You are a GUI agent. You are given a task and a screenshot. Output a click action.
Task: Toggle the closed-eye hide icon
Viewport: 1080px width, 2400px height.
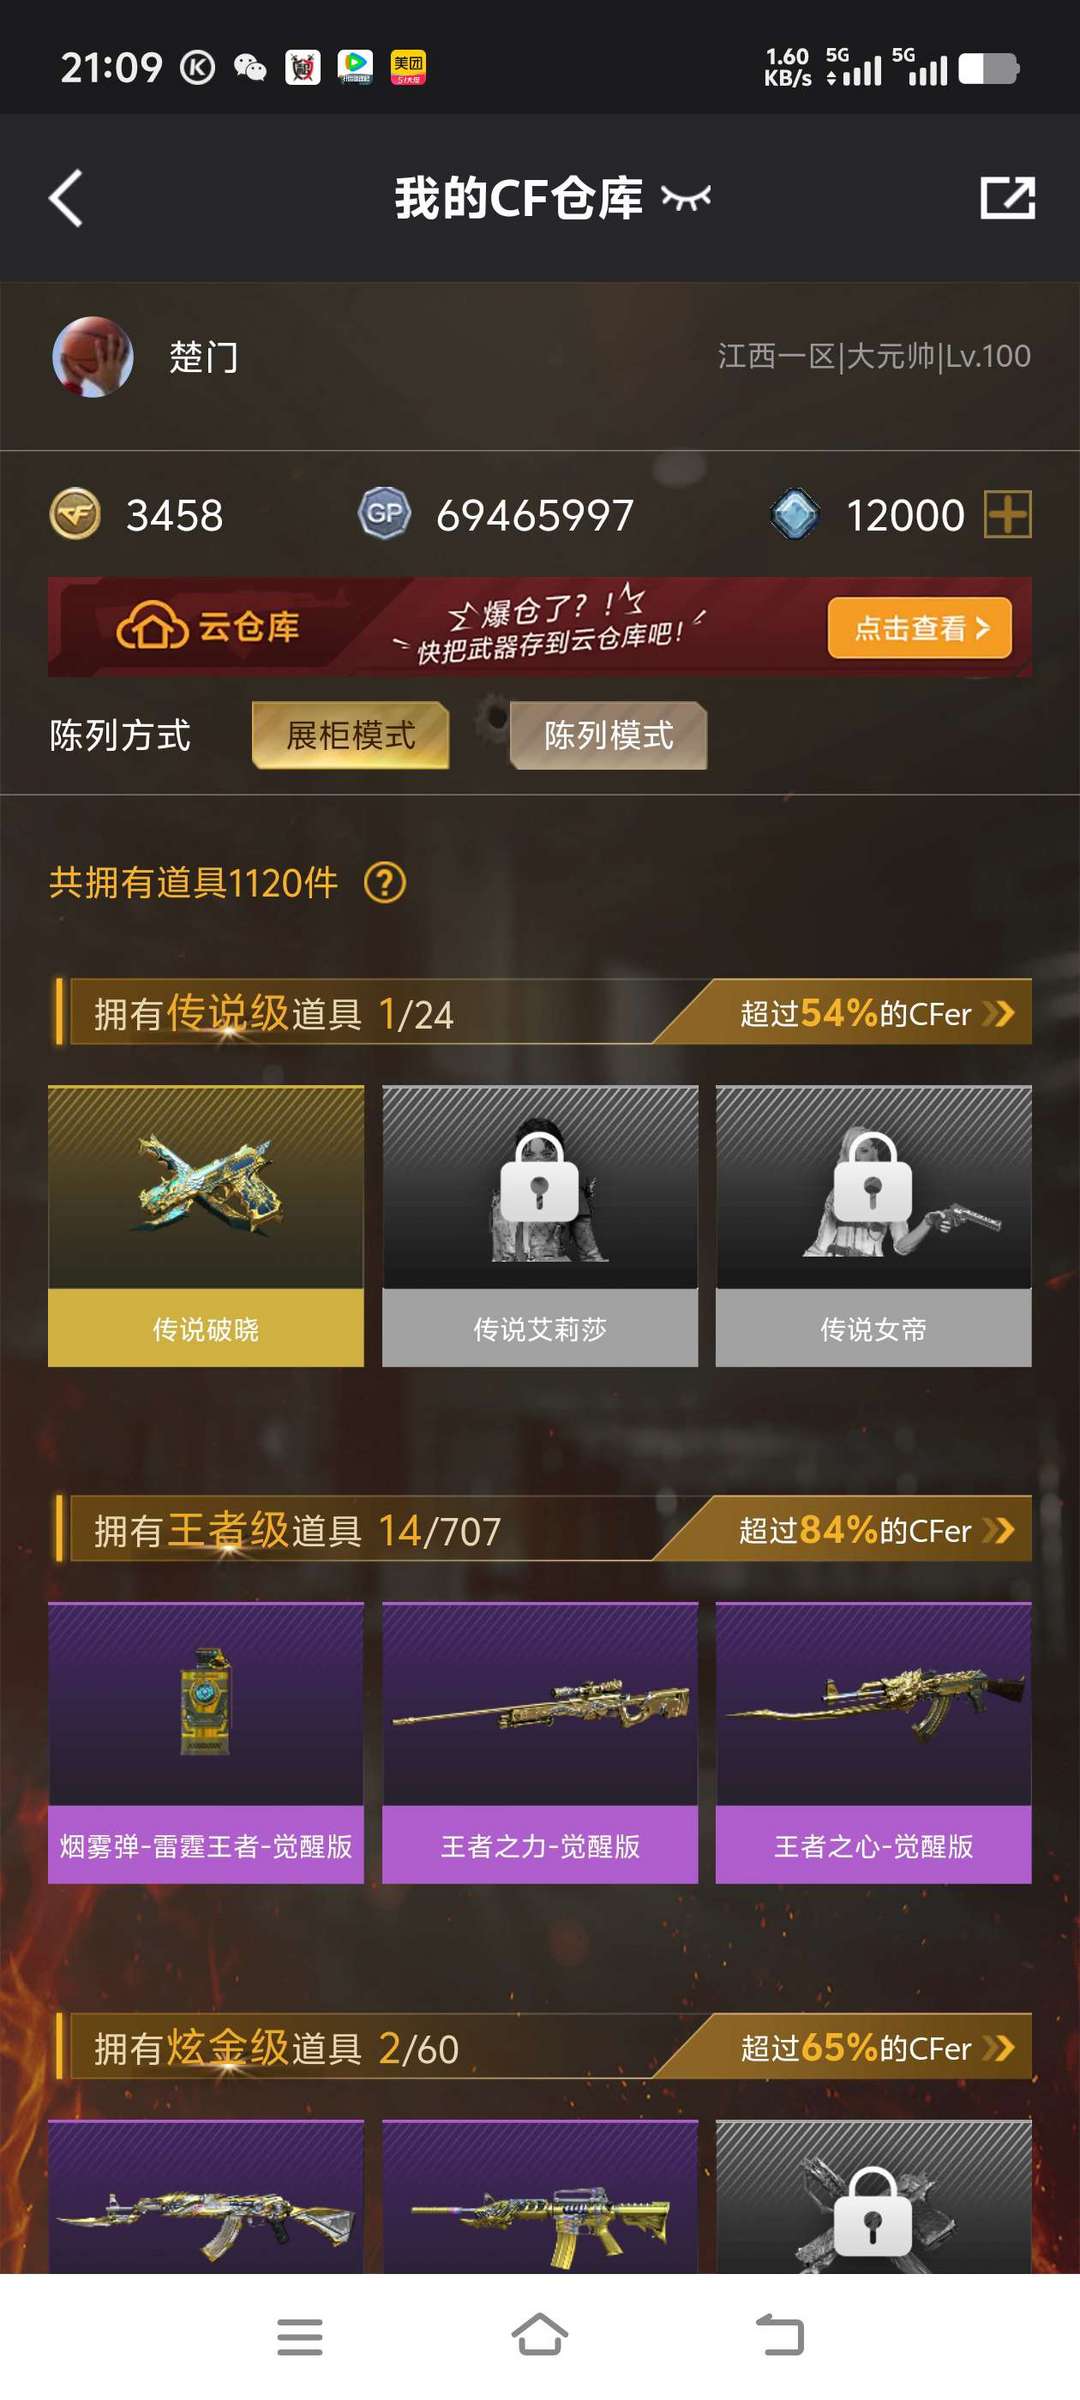coord(686,198)
